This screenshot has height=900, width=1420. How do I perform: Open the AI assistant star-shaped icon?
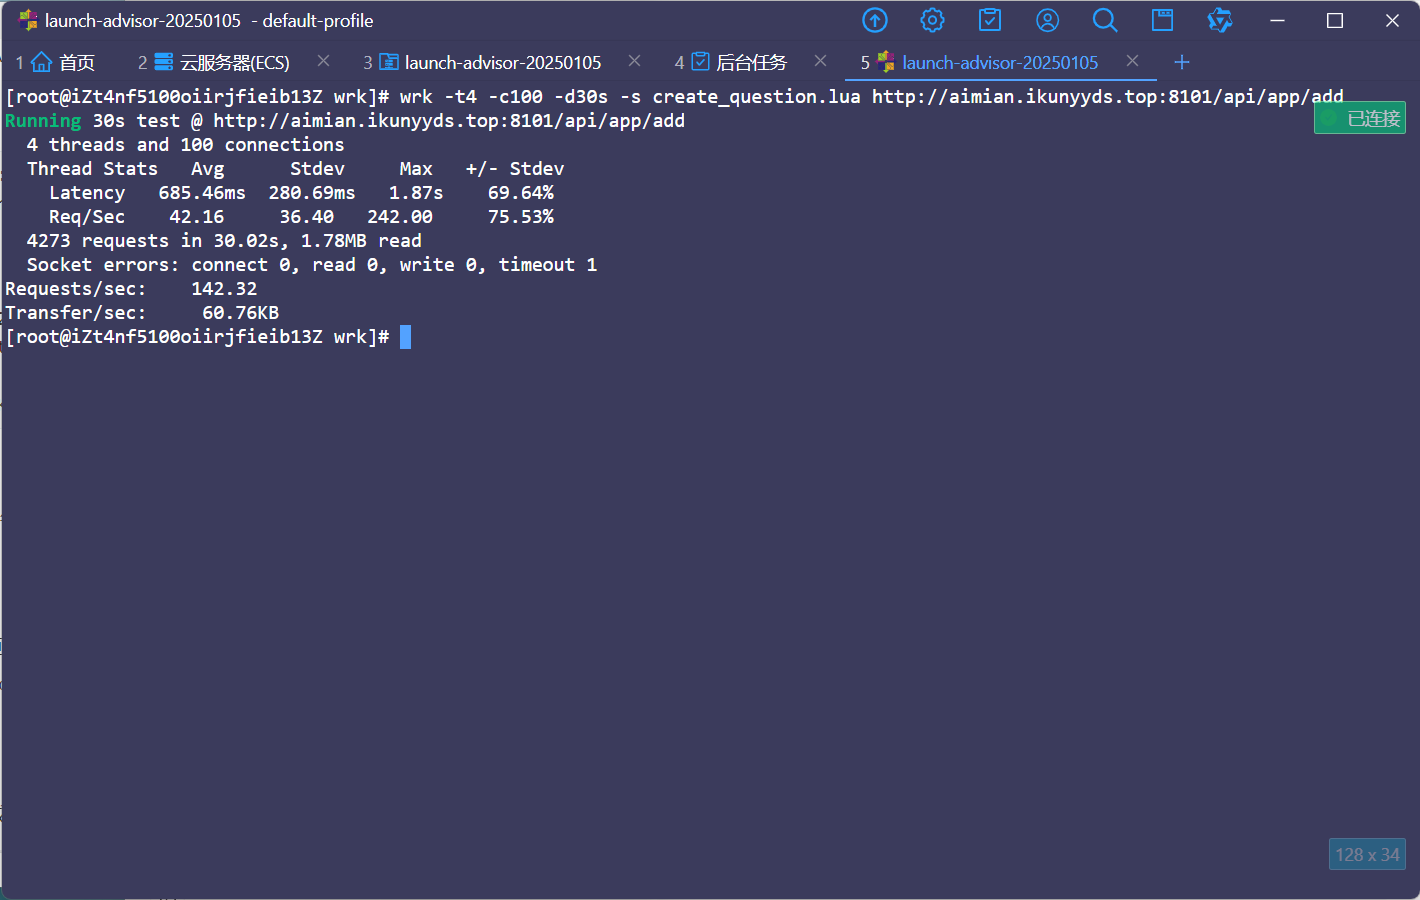point(1219,20)
